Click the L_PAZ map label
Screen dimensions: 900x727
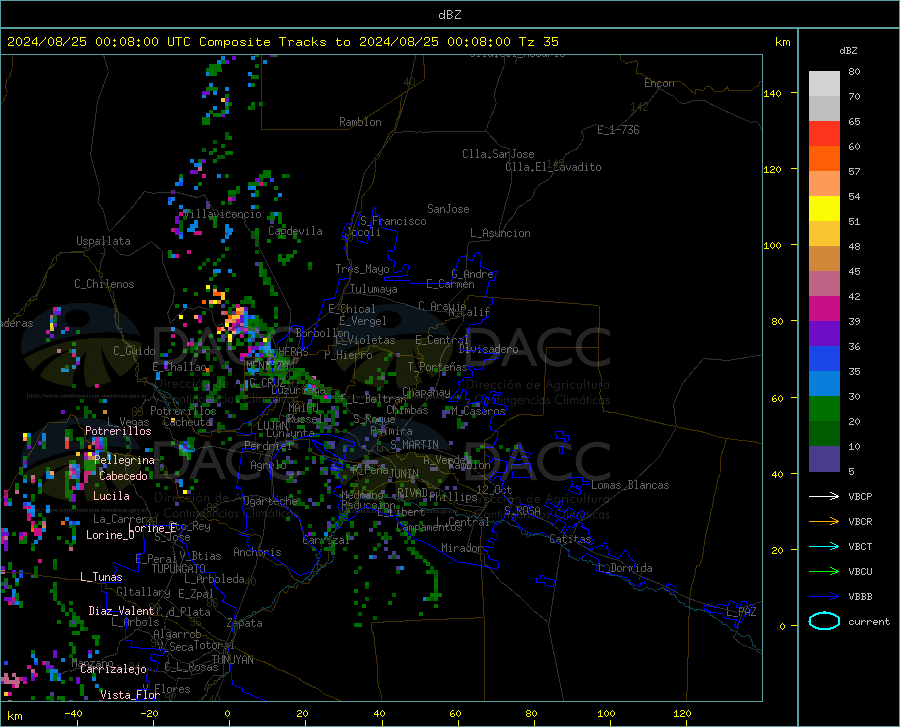click(741, 612)
